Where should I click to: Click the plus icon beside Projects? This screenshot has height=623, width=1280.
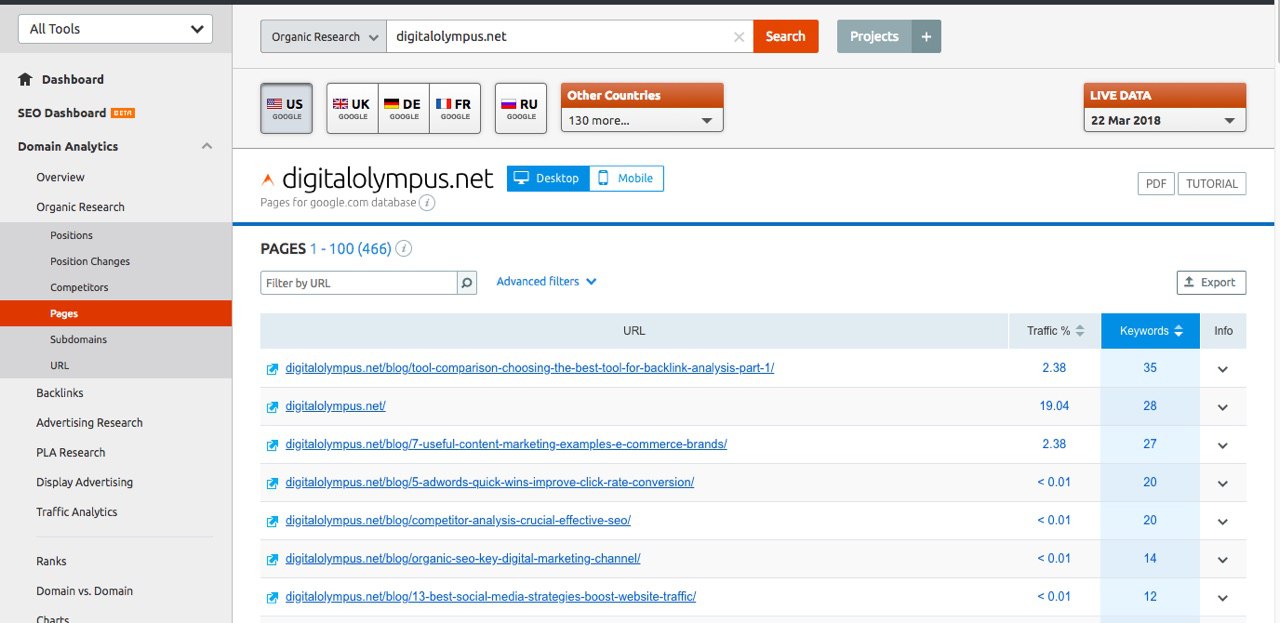(926, 36)
